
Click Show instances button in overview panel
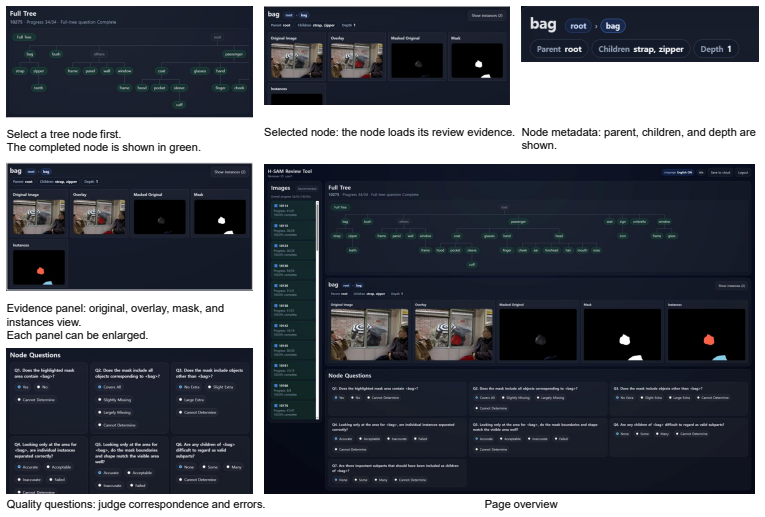(731, 286)
